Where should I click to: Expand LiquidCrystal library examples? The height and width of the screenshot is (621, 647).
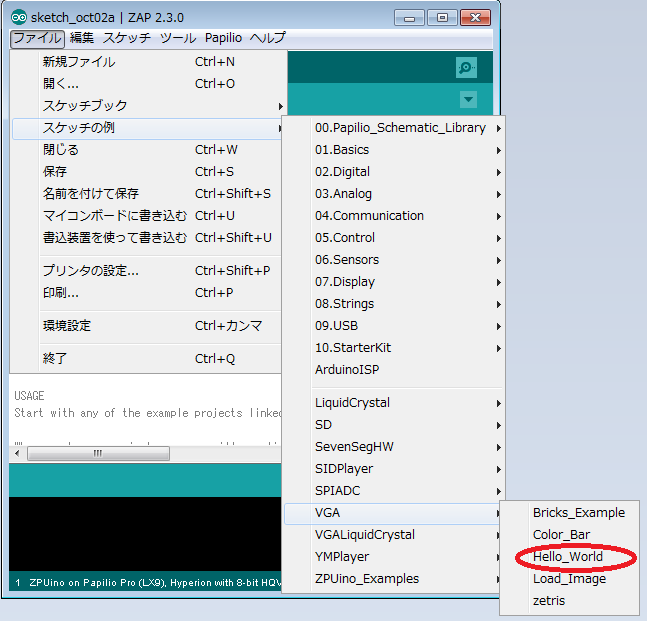click(394, 403)
